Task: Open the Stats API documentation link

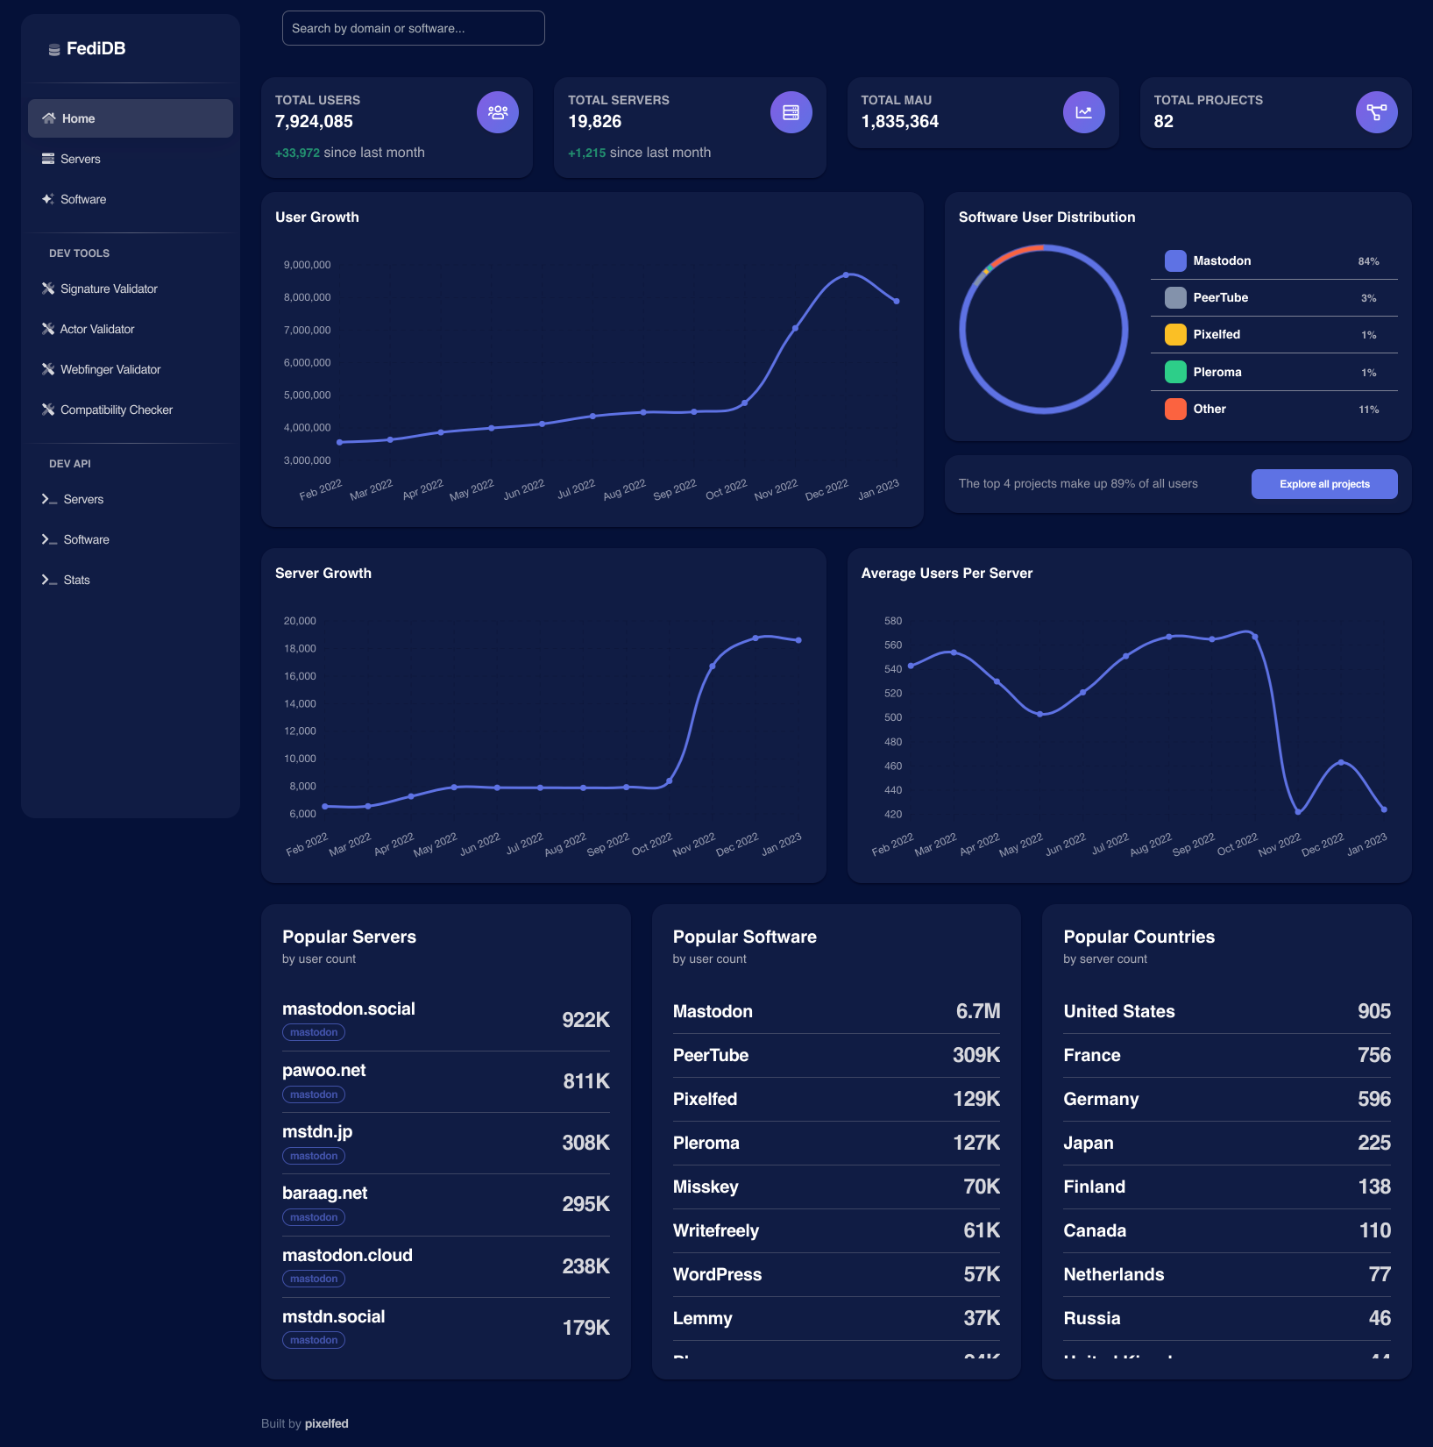Action: tap(130, 580)
